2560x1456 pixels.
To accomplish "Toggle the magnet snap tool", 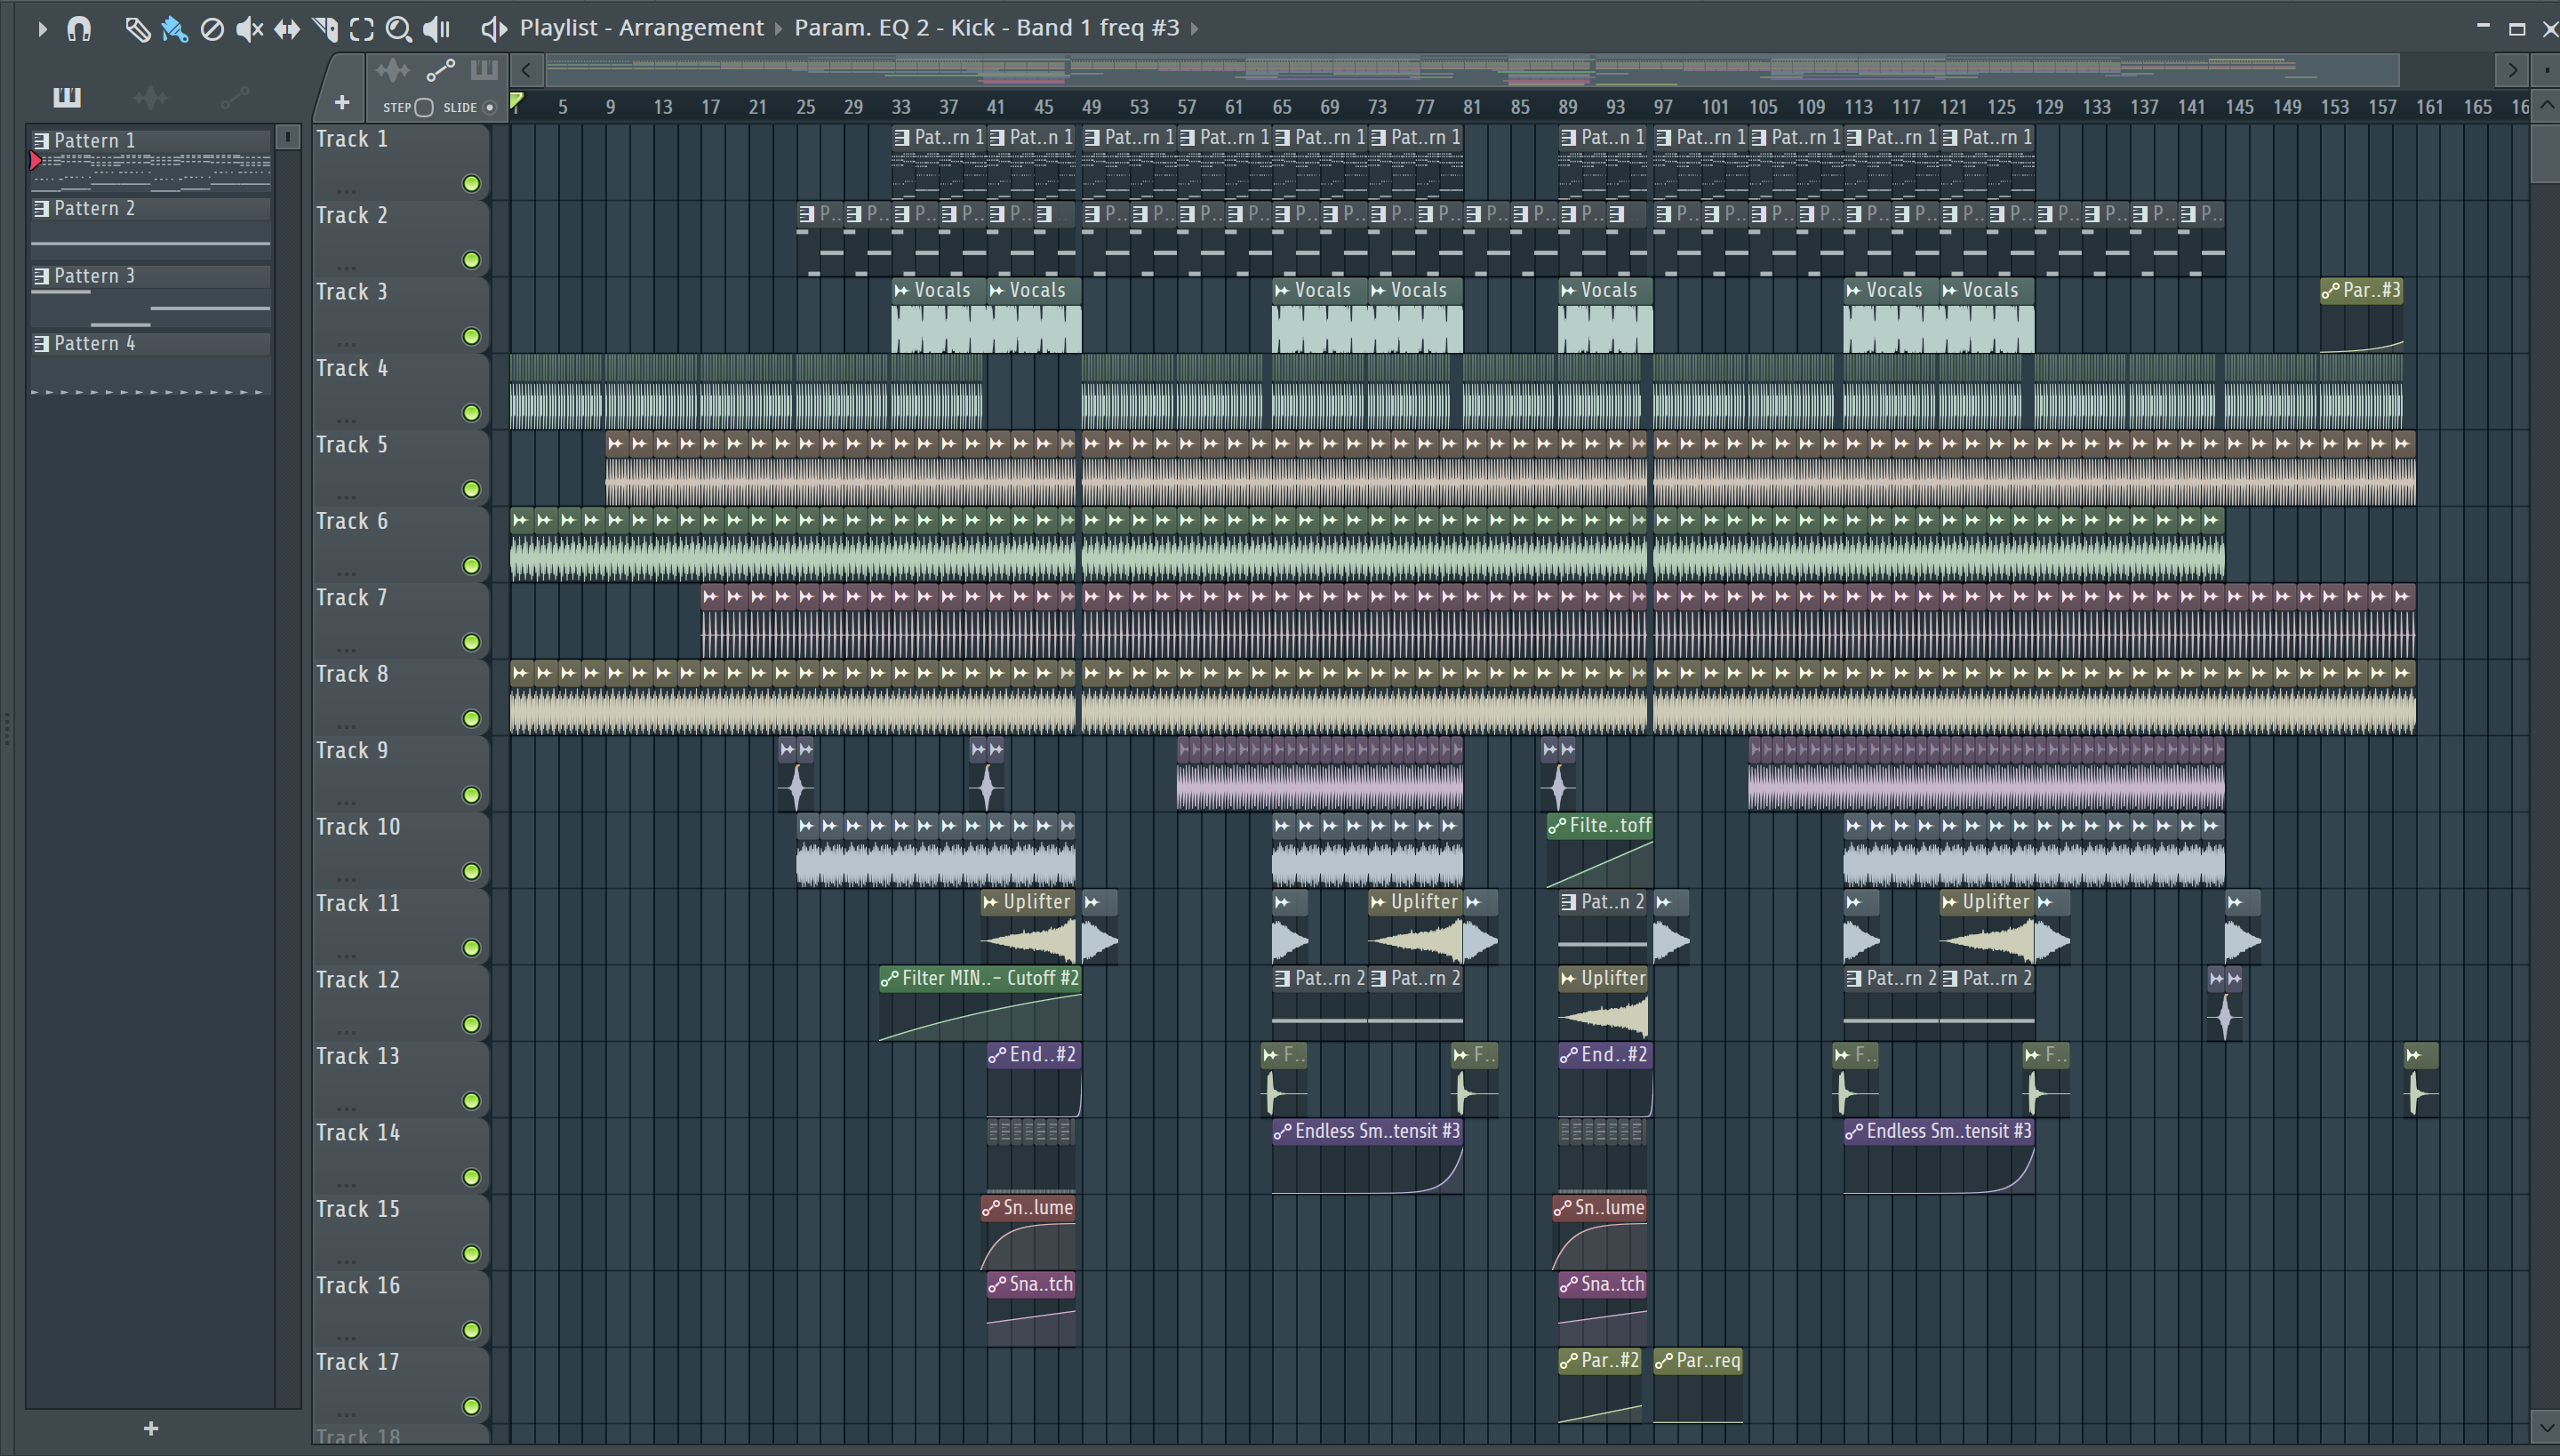I will [x=79, y=29].
